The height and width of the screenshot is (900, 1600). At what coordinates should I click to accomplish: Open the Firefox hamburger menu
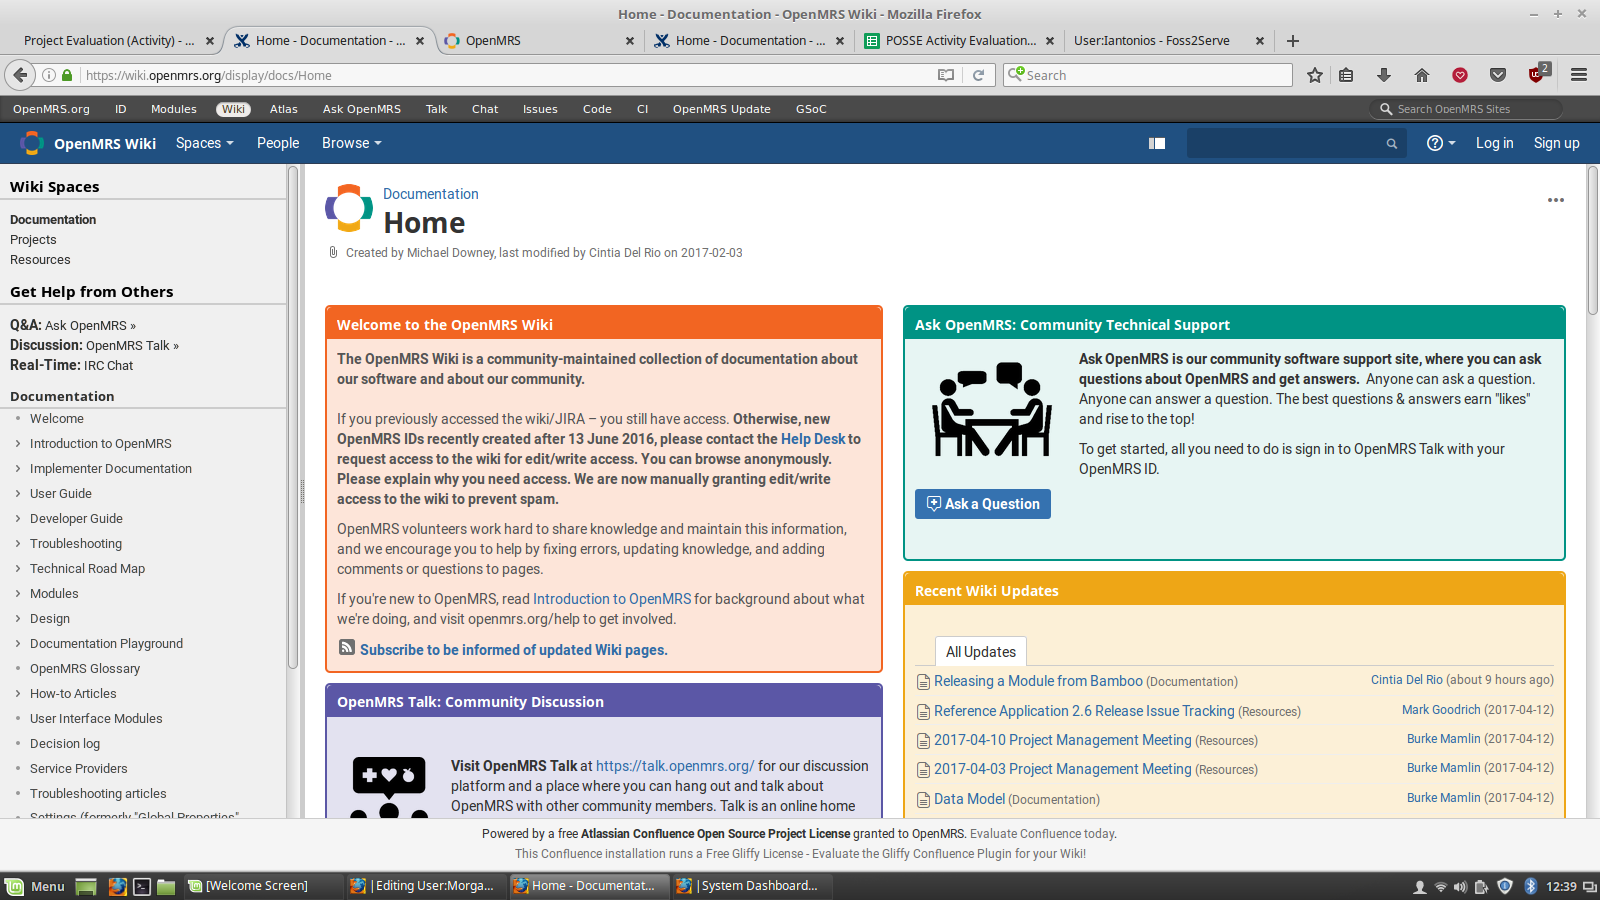(x=1579, y=75)
